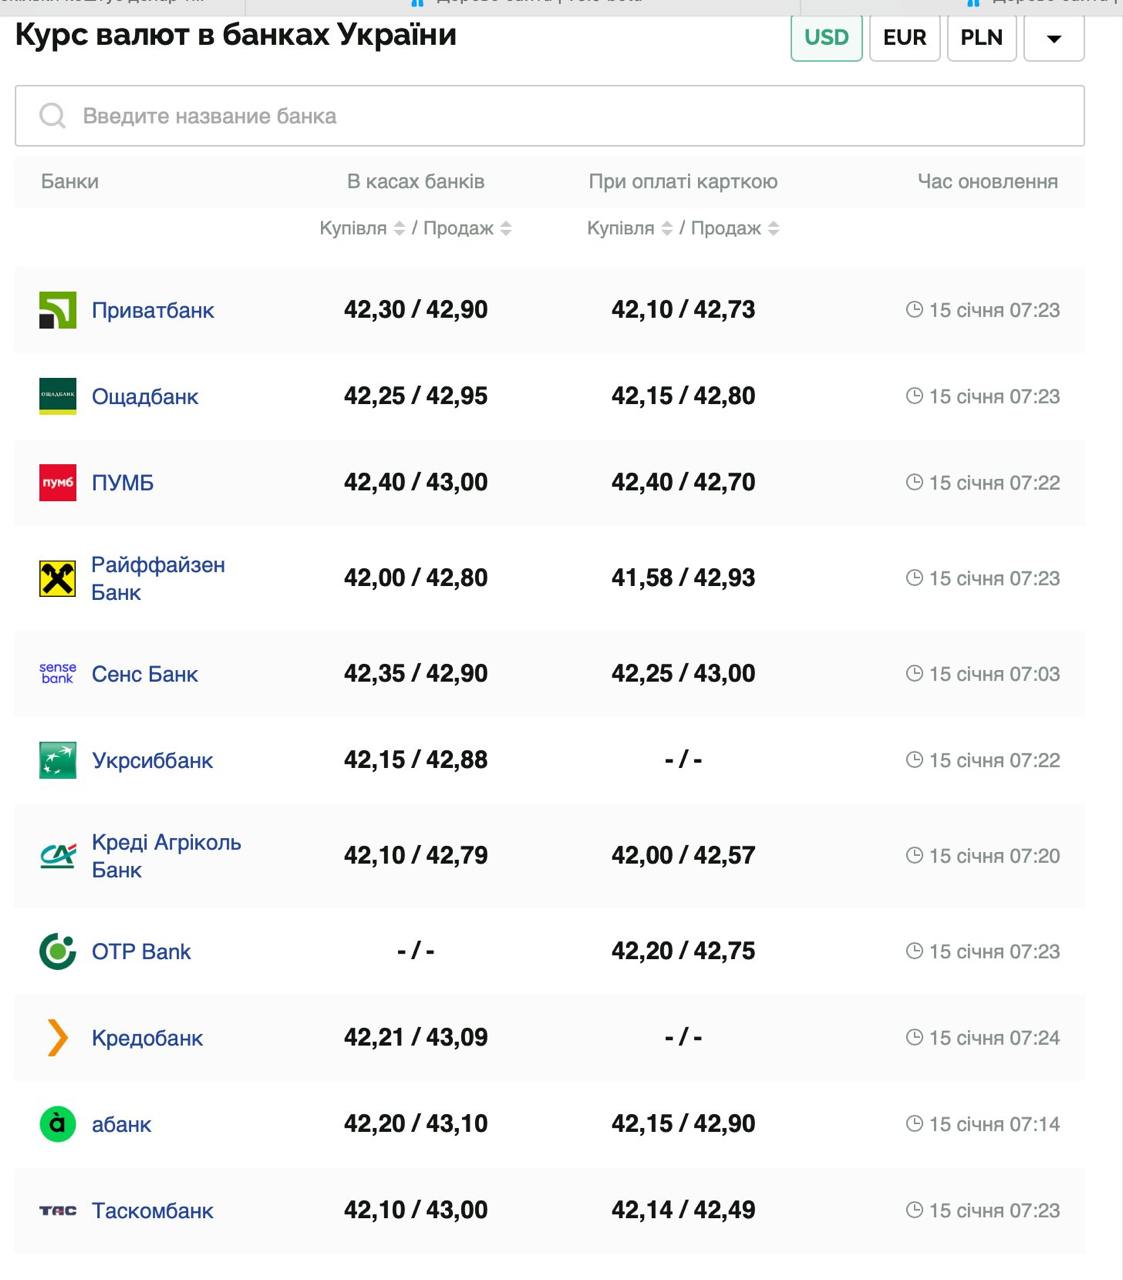Sort by cash desk Купівля rate
Screen dimensions: 1123x1280
(399, 228)
